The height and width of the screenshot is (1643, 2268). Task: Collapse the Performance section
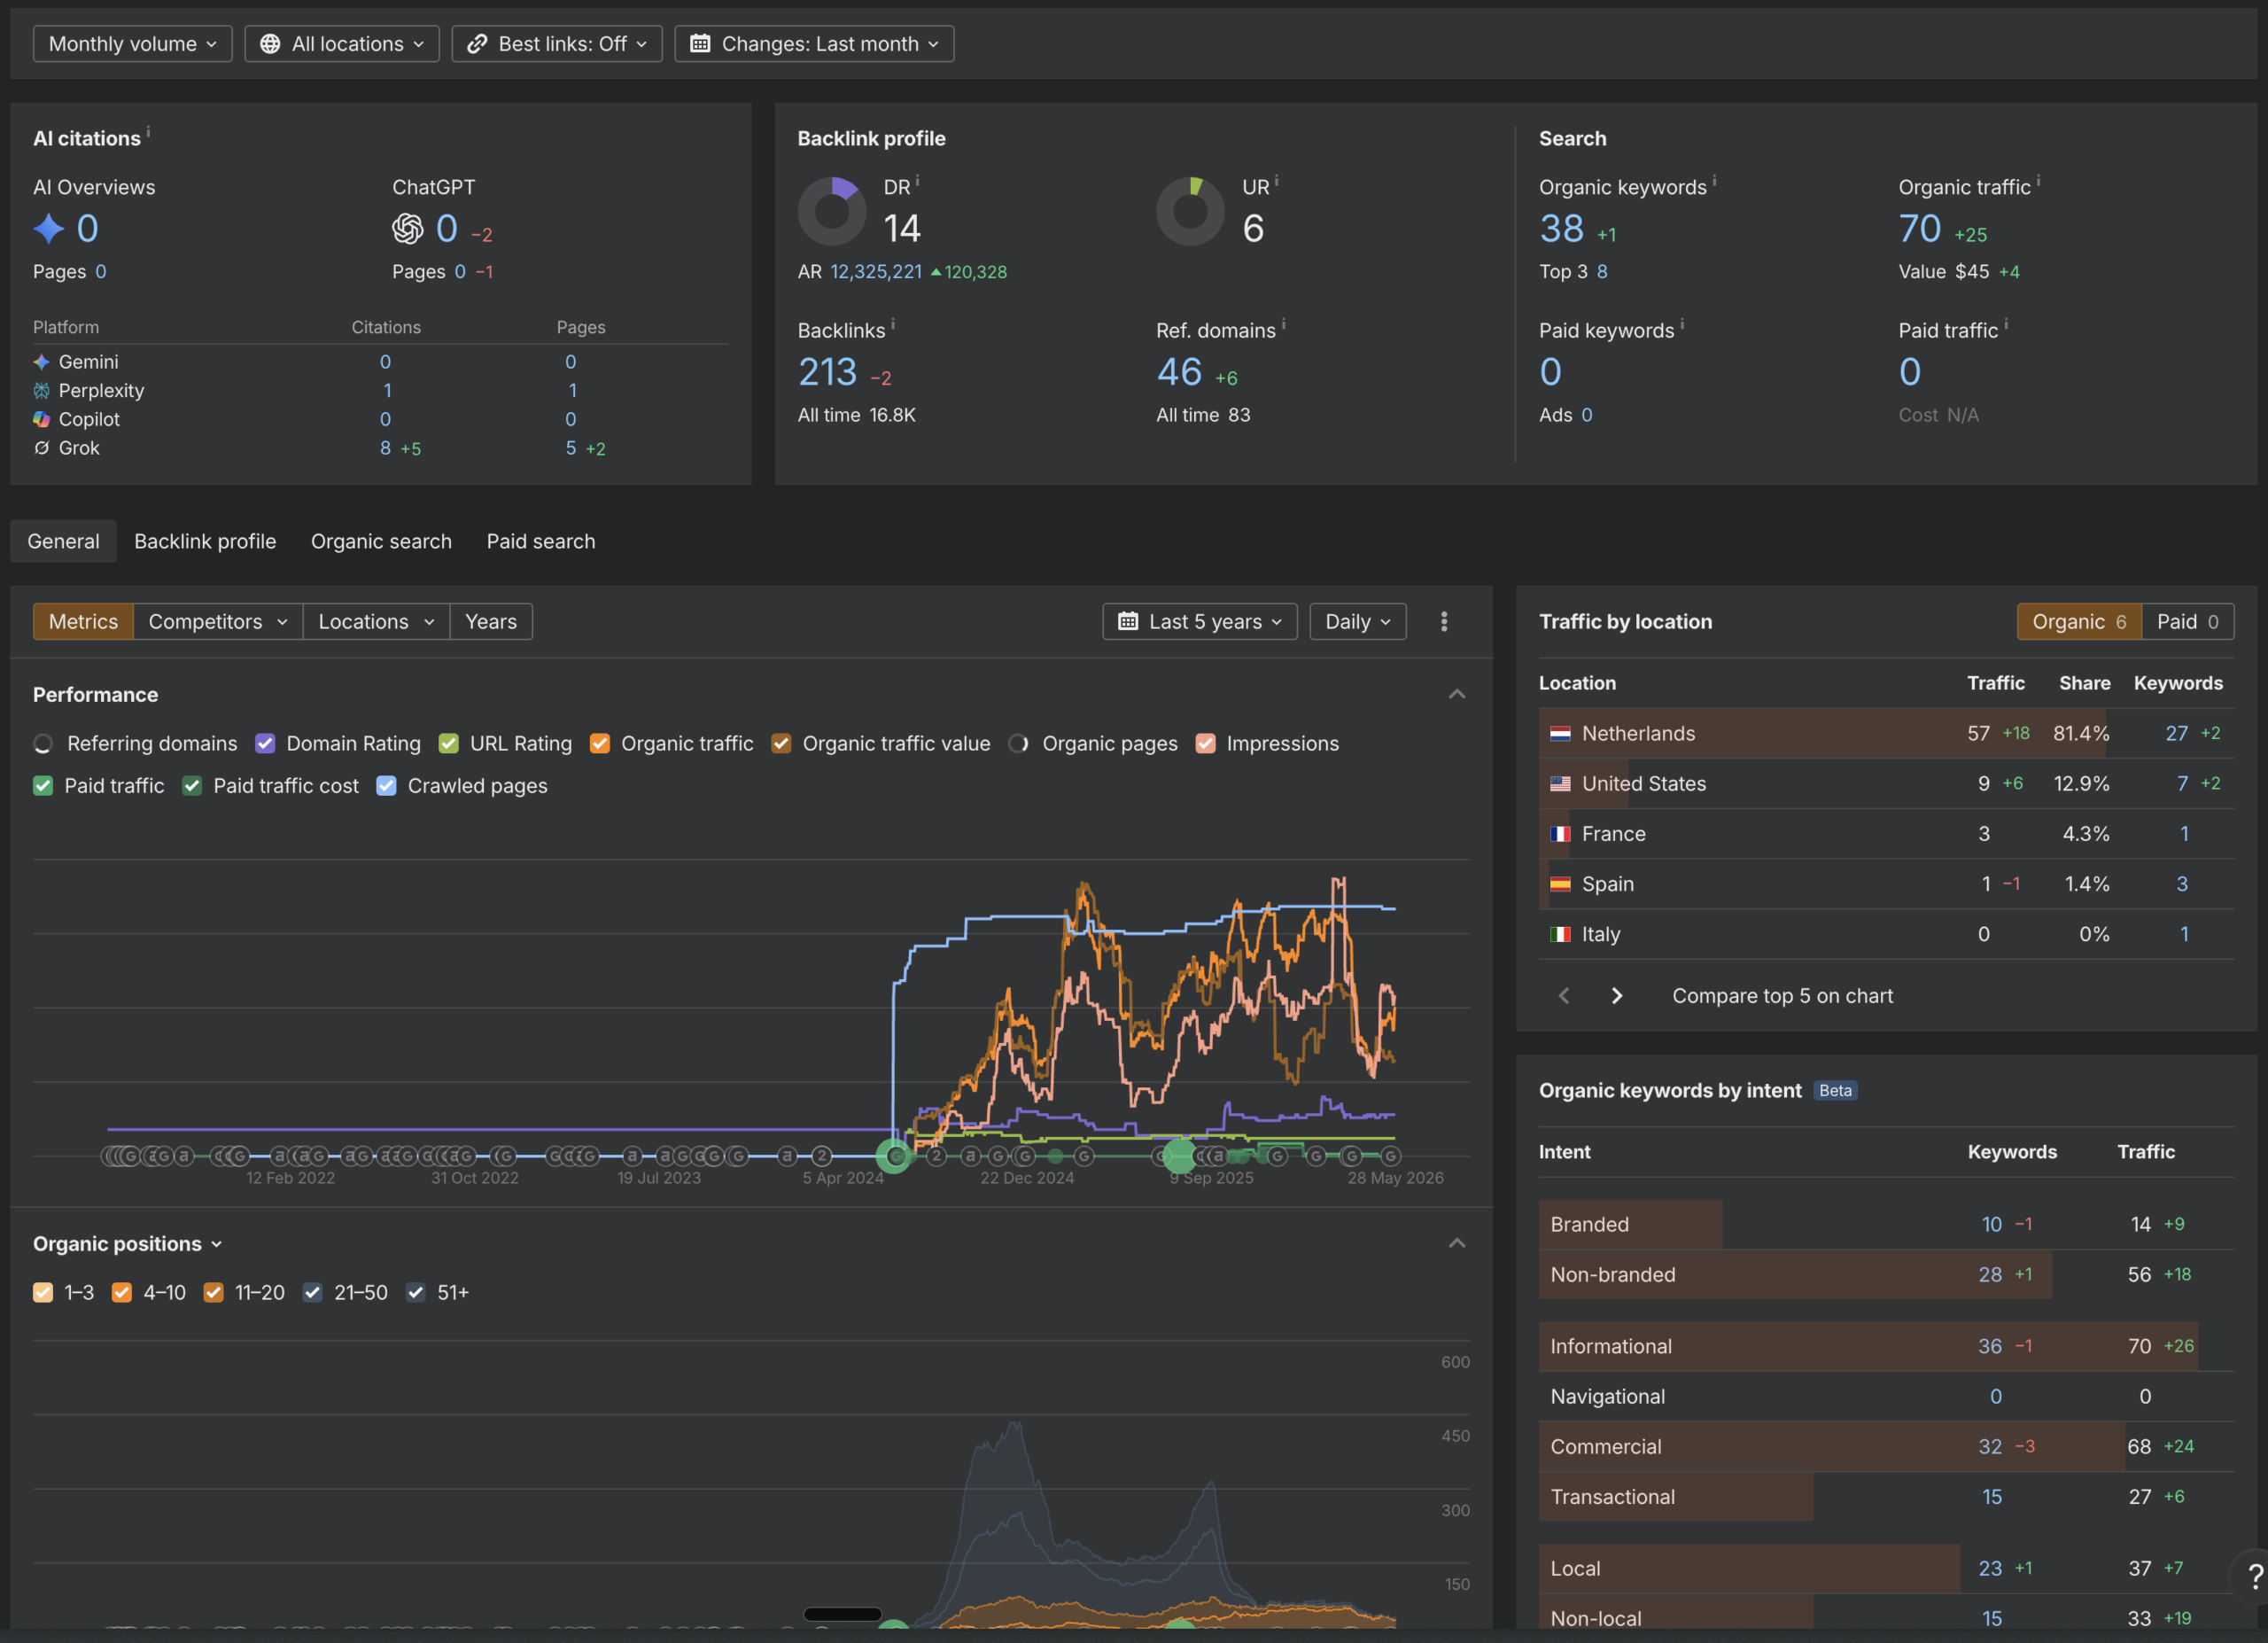(x=1457, y=694)
